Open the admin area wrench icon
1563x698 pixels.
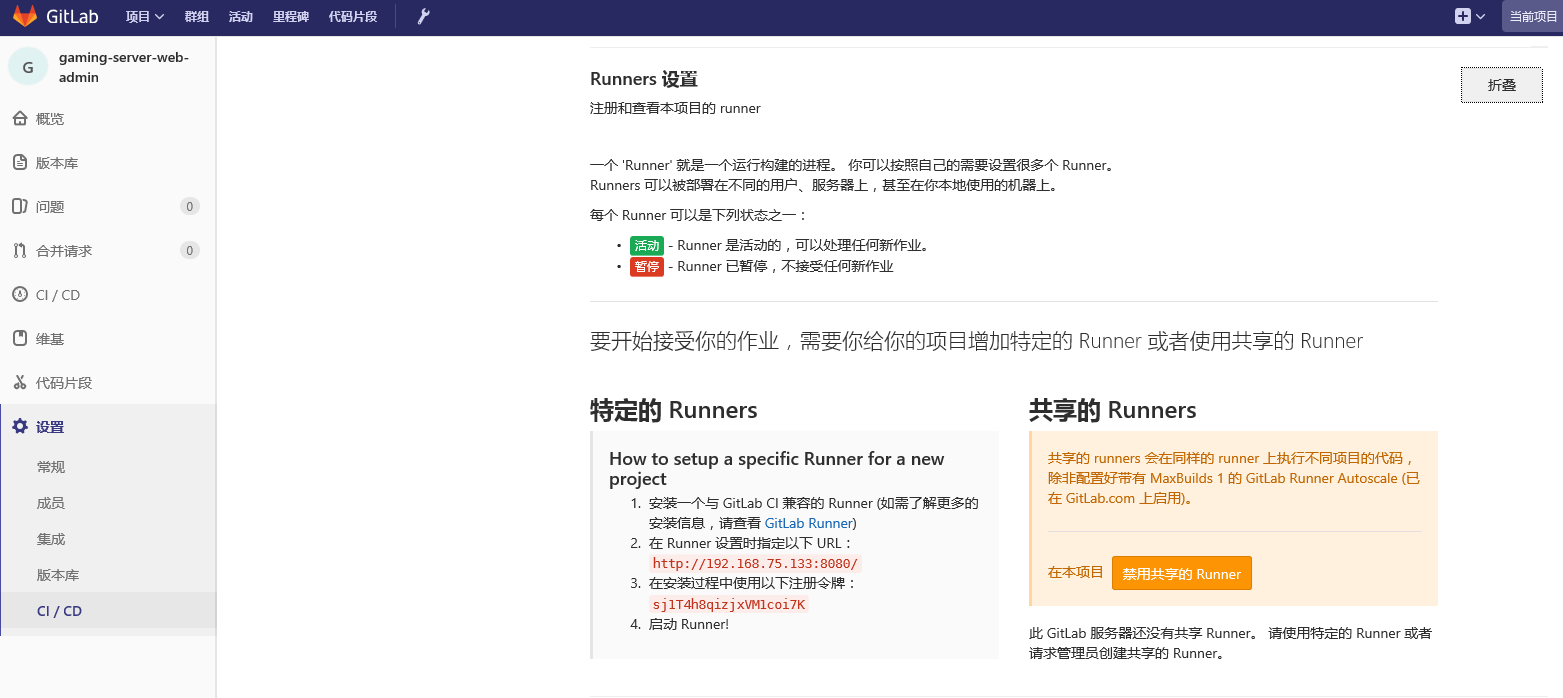click(423, 17)
